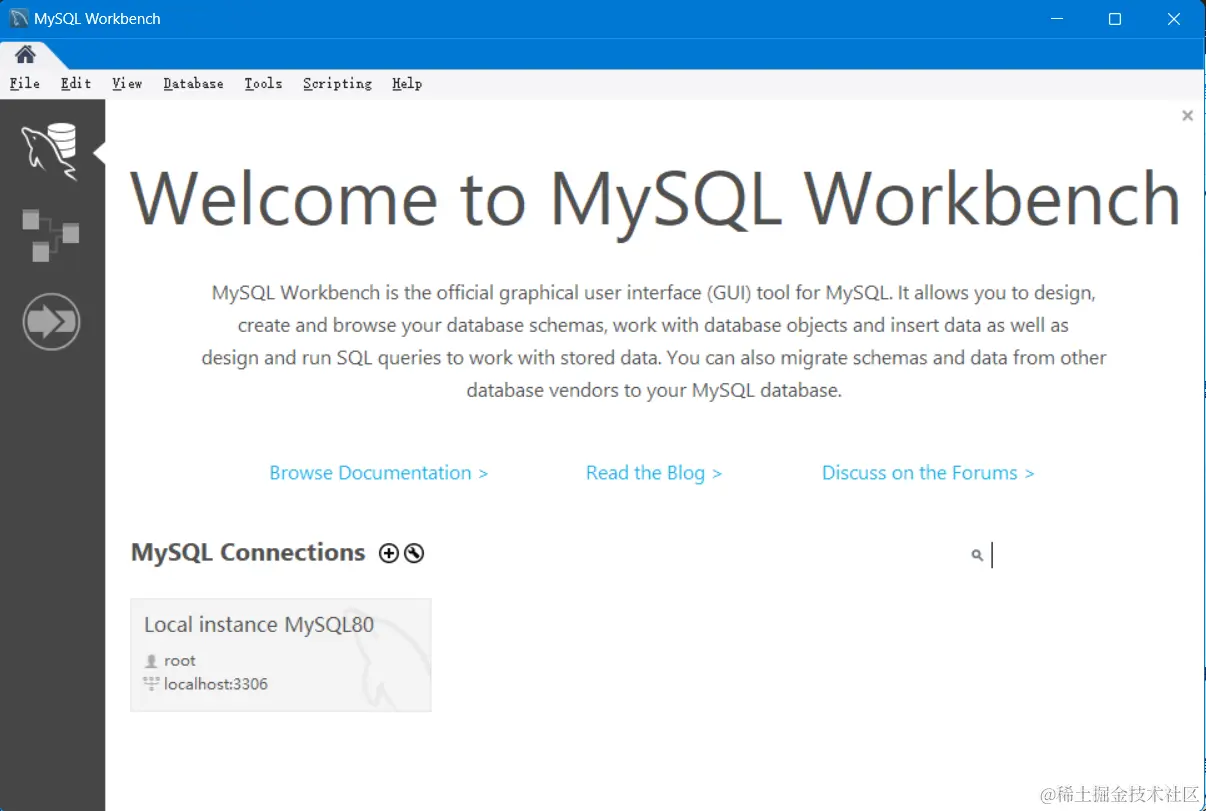Open Read the Blog link

[x=654, y=473]
